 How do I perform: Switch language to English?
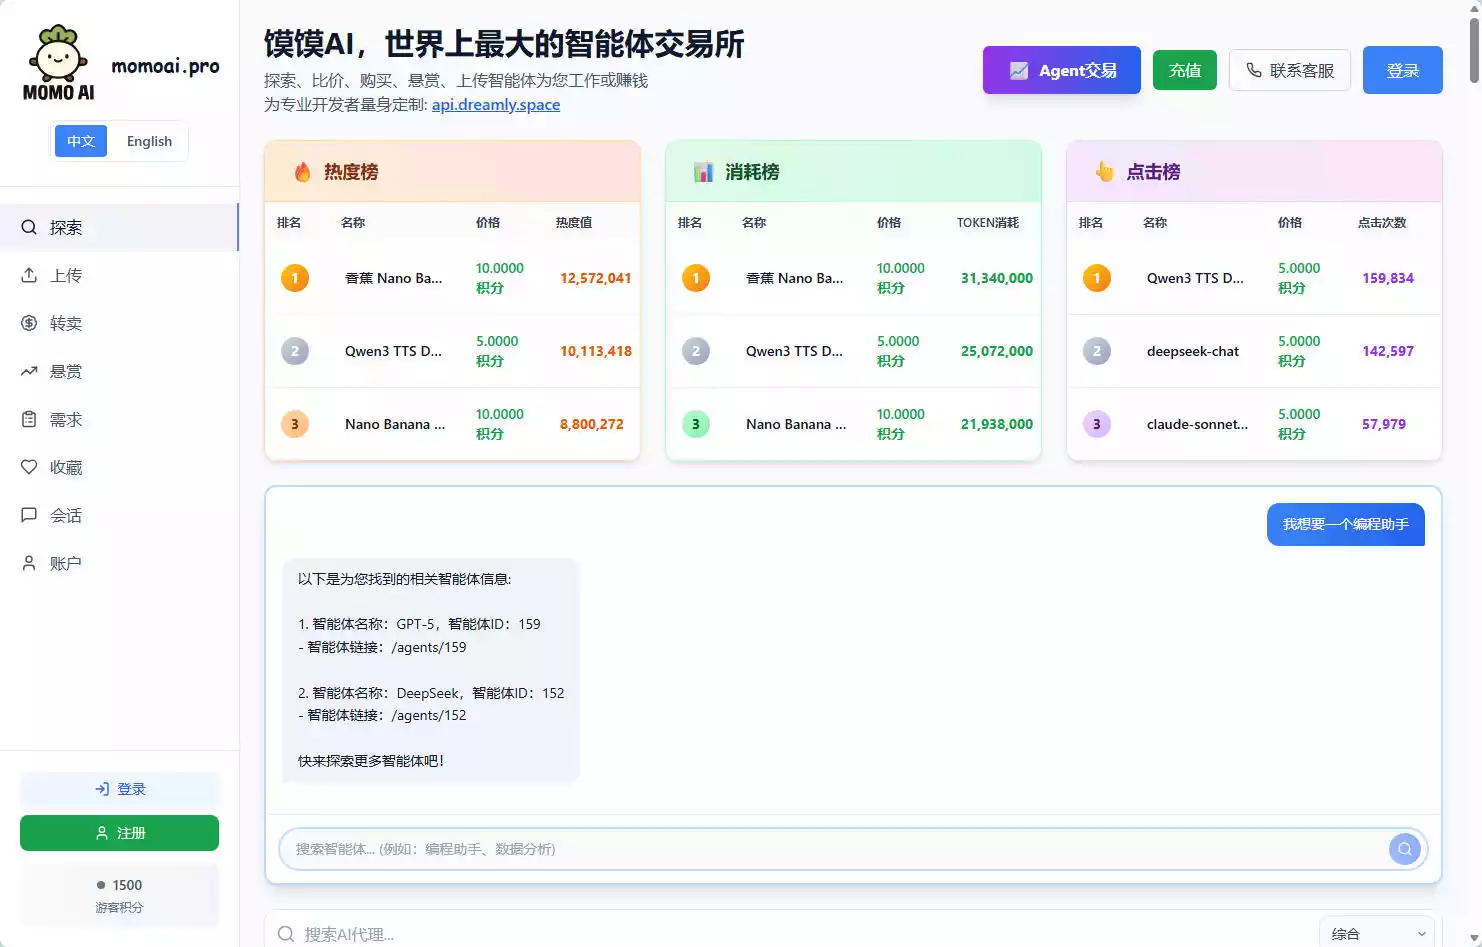(149, 141)
